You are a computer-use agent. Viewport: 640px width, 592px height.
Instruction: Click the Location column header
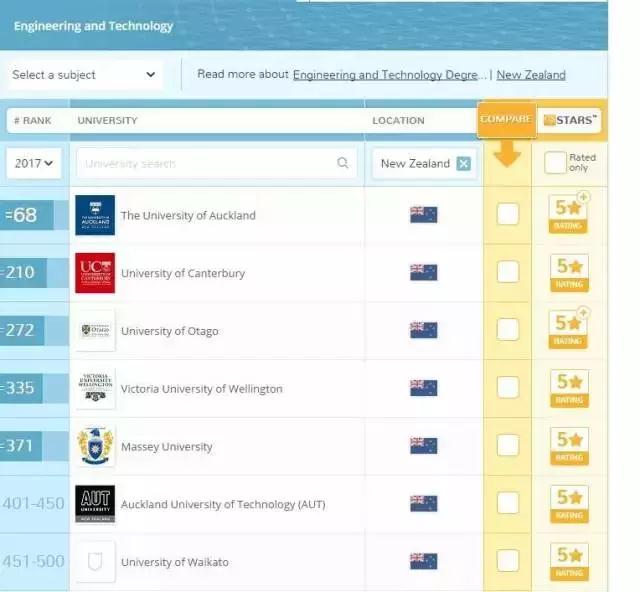pos(398,121)
